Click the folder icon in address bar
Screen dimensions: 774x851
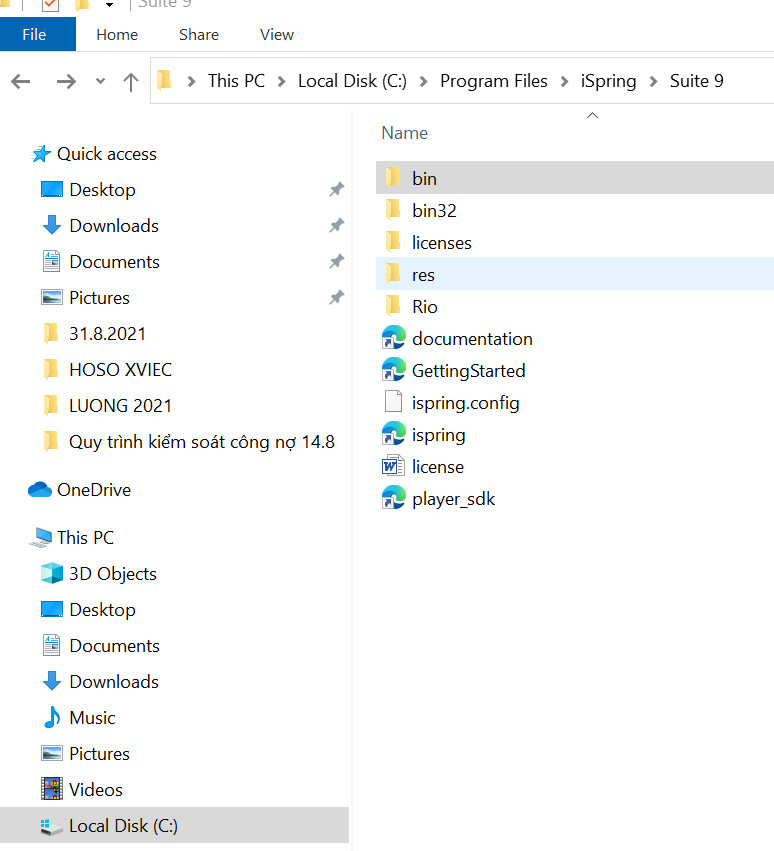(164, 80)
